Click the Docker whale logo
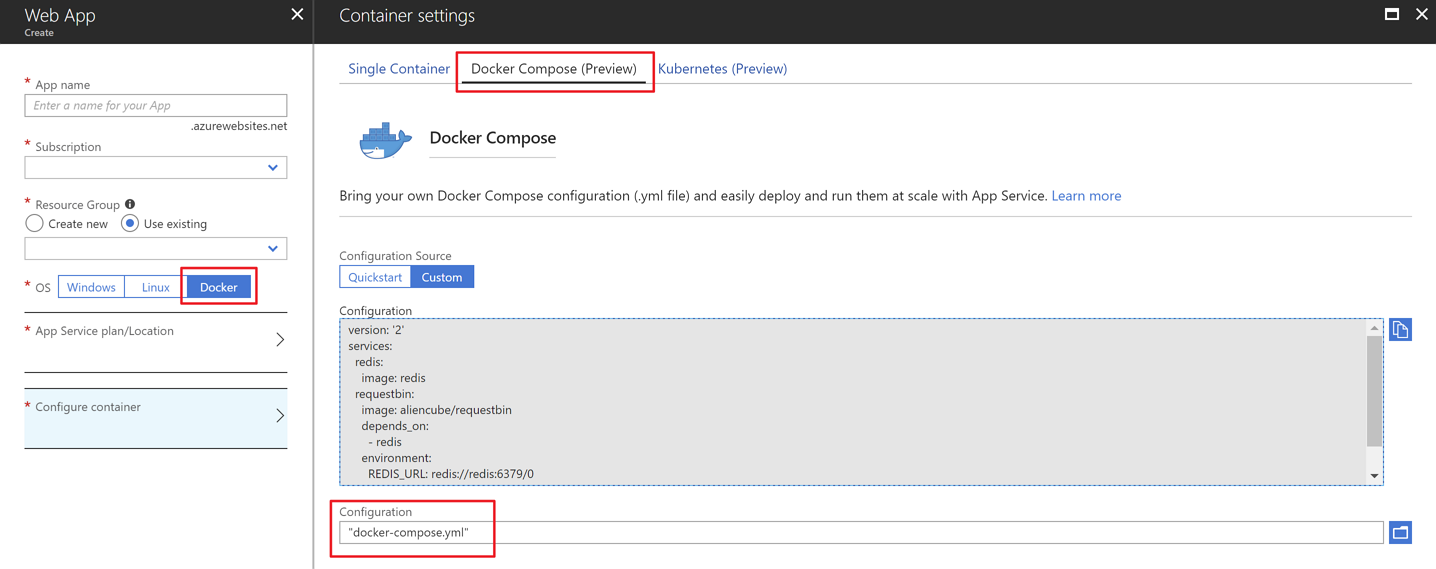 pyautogui.click(x=385, y=141)
